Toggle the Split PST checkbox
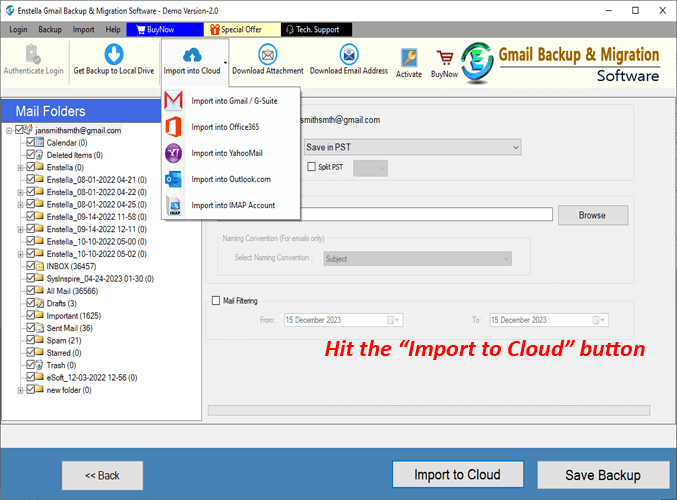 pos(311,167)
